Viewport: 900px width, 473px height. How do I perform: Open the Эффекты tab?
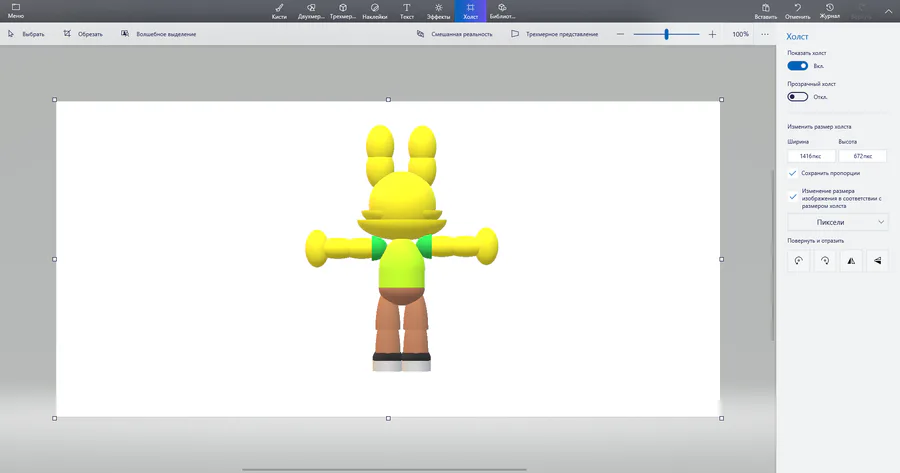pos(439,11)
